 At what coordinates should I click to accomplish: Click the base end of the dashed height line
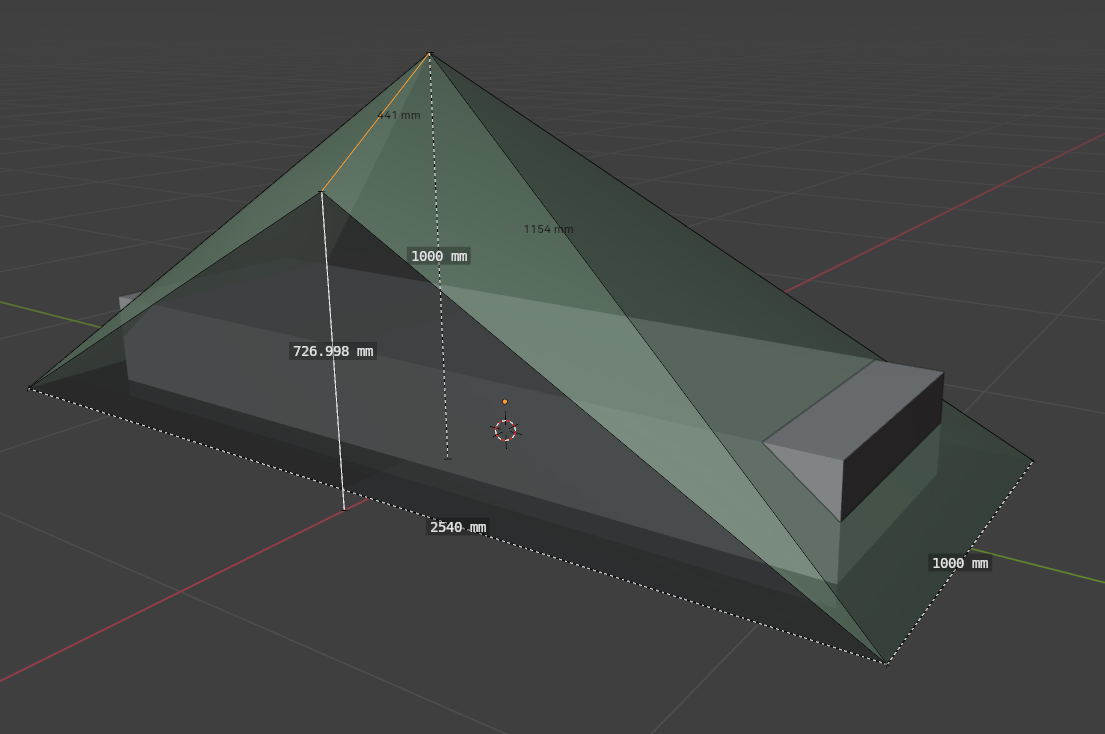tap(447, 459)
